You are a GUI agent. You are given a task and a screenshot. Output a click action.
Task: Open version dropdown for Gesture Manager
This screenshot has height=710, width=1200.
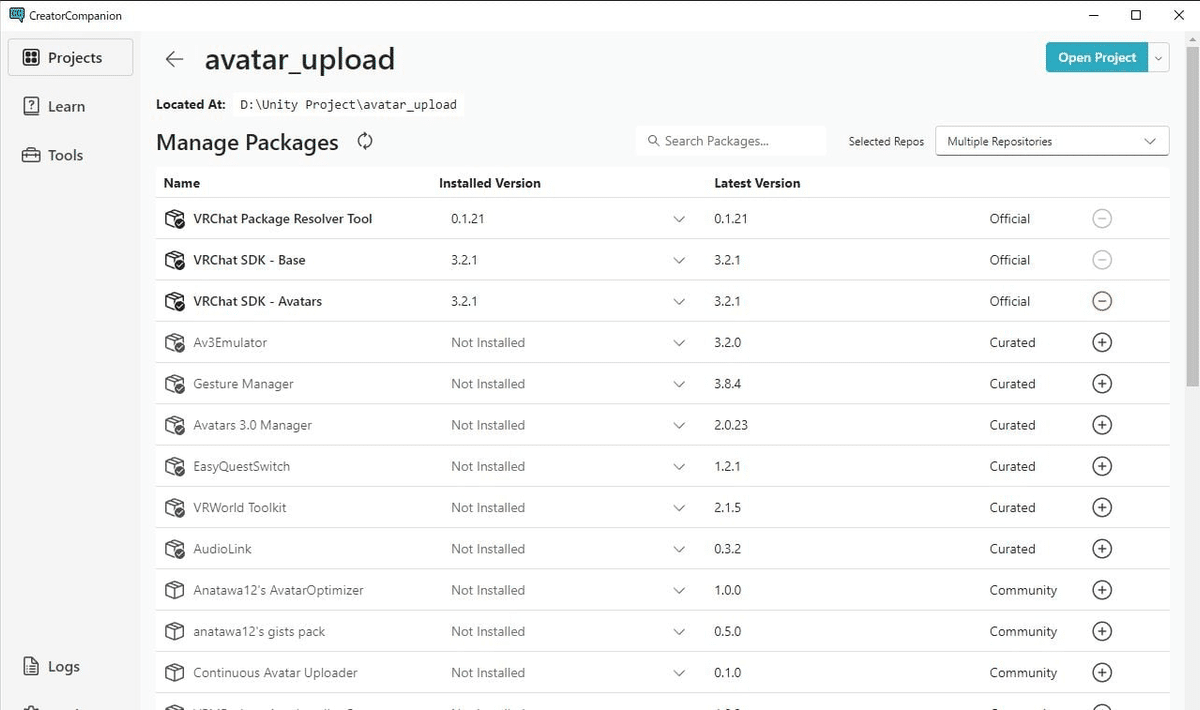pyautogui.click(x=680, y=384)
